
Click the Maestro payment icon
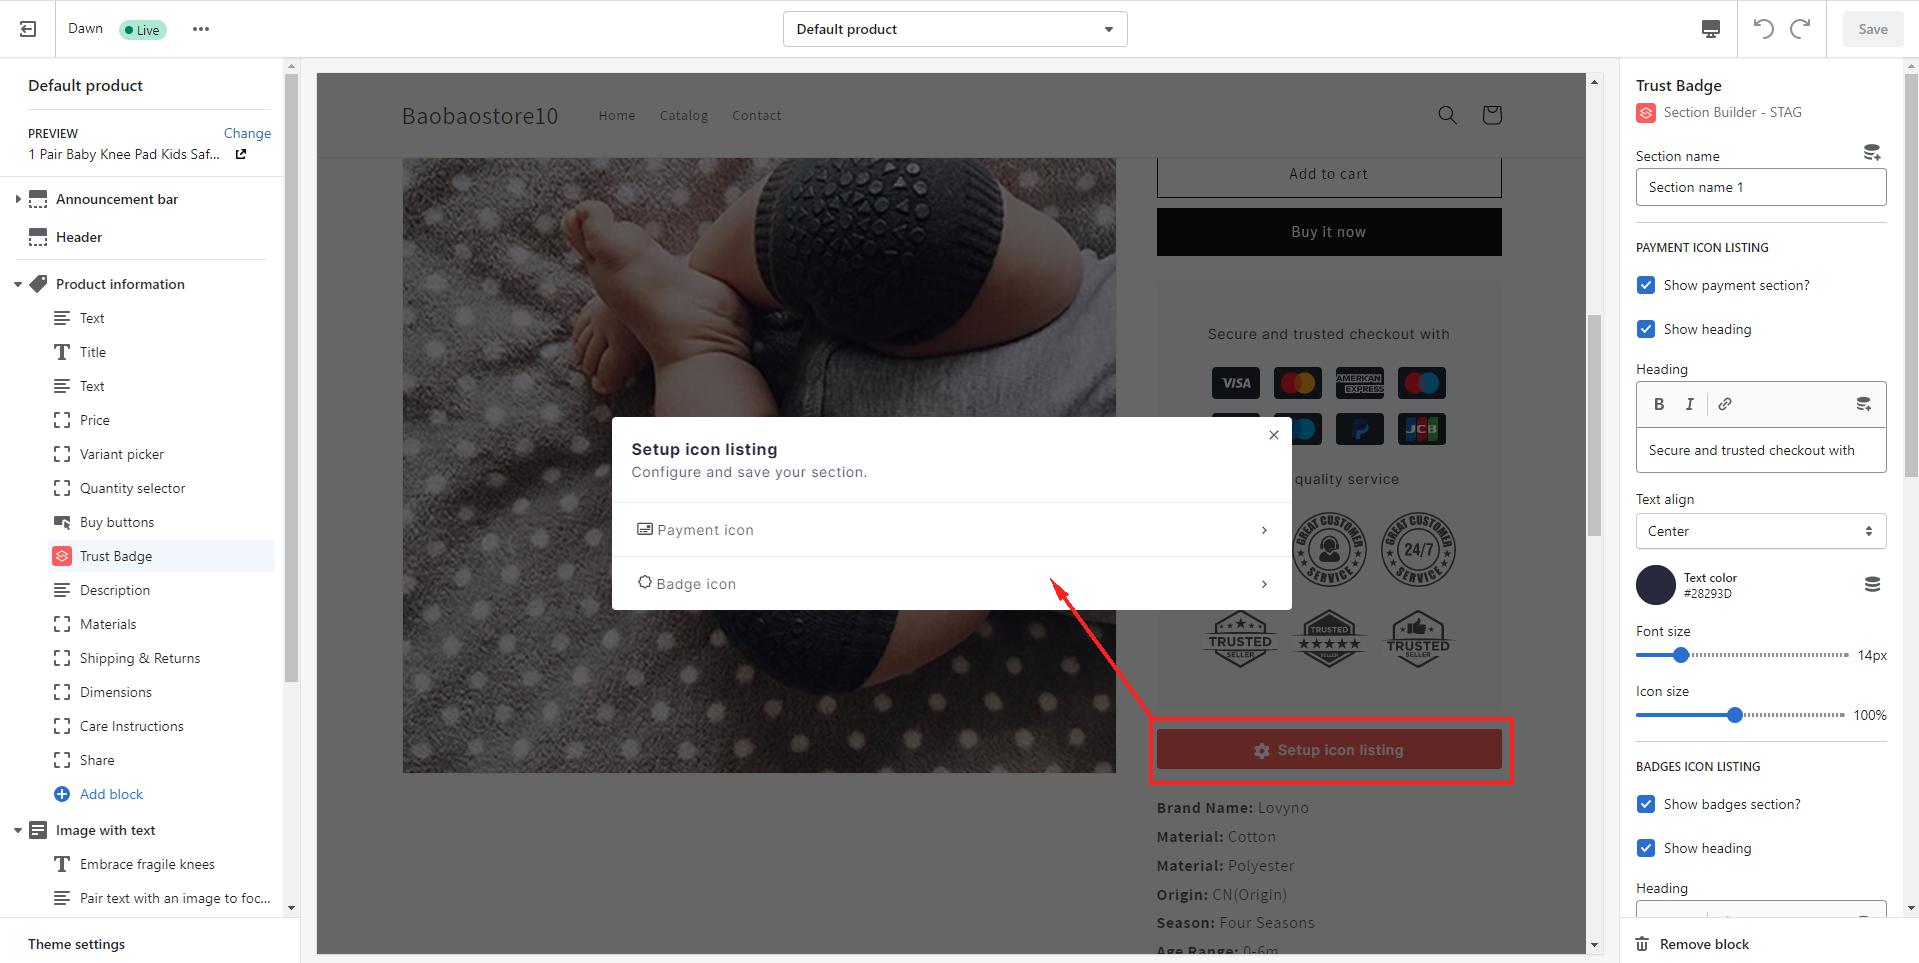[x=1422, y=383]
